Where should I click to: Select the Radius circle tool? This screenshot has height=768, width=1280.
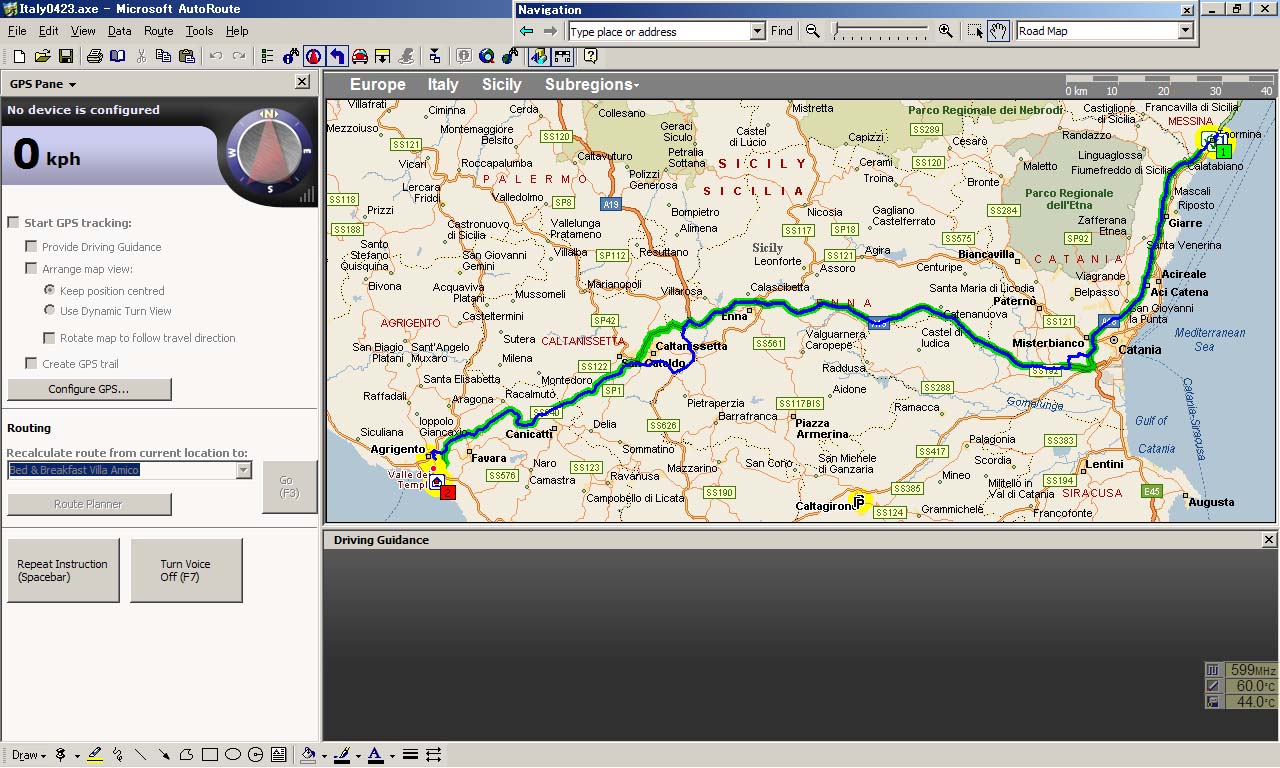click(255, 755)
